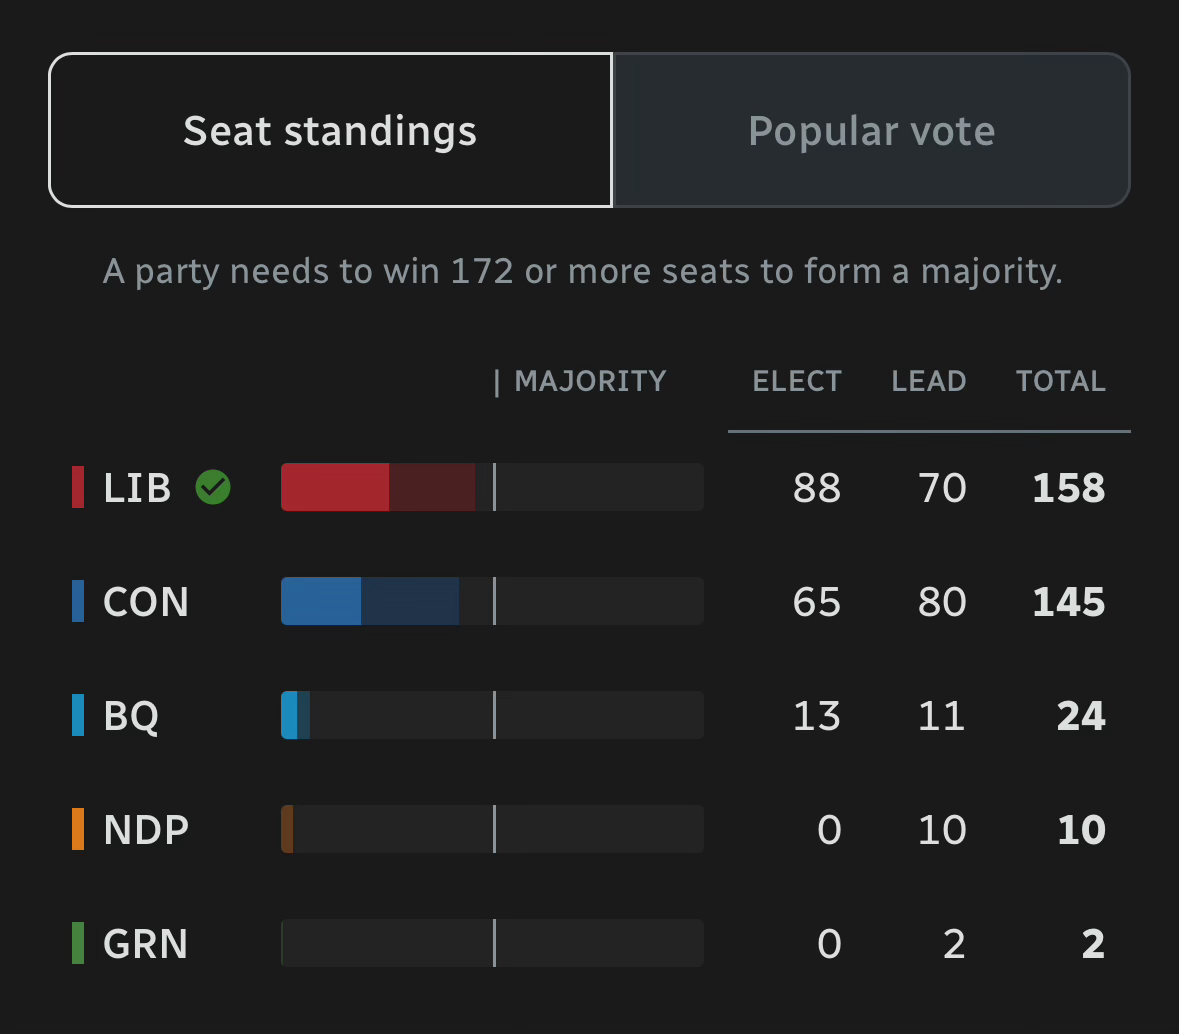Click the orange NDP party color marker

(78, 830)
